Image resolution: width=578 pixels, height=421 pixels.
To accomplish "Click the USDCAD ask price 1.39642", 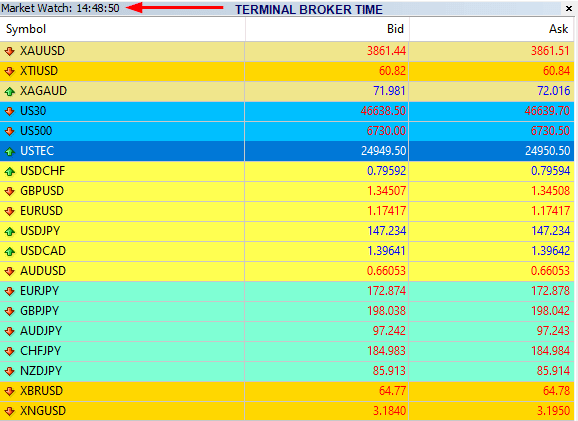I will (550, 251).
